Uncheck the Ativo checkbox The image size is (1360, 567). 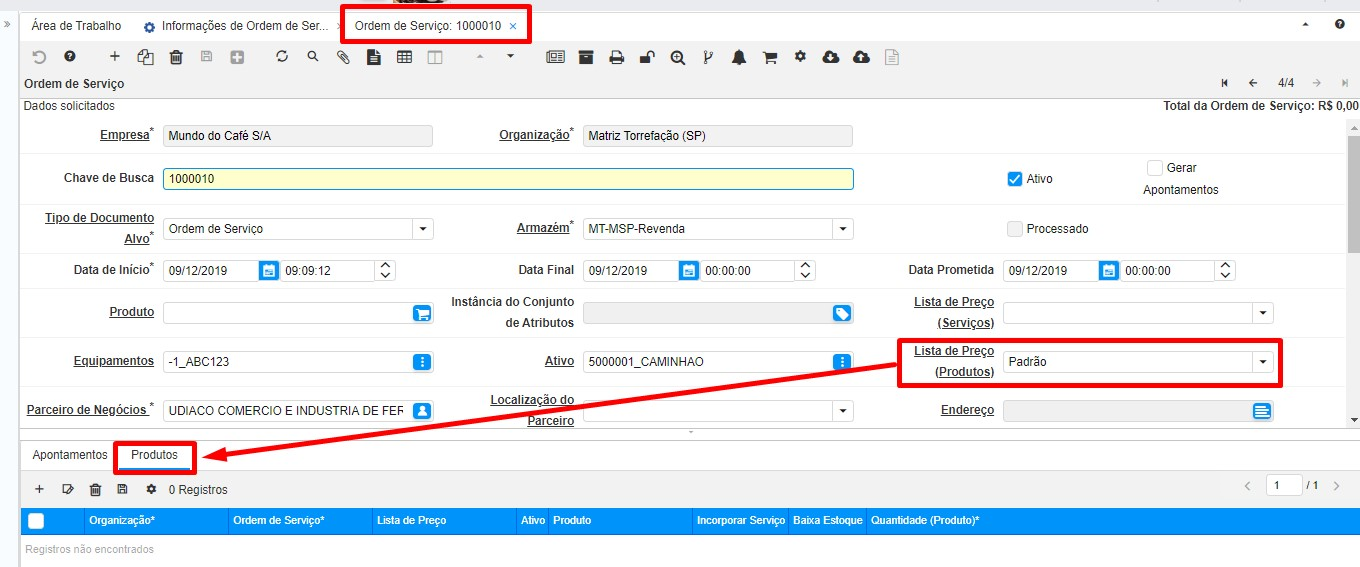tap(1014, 179)
